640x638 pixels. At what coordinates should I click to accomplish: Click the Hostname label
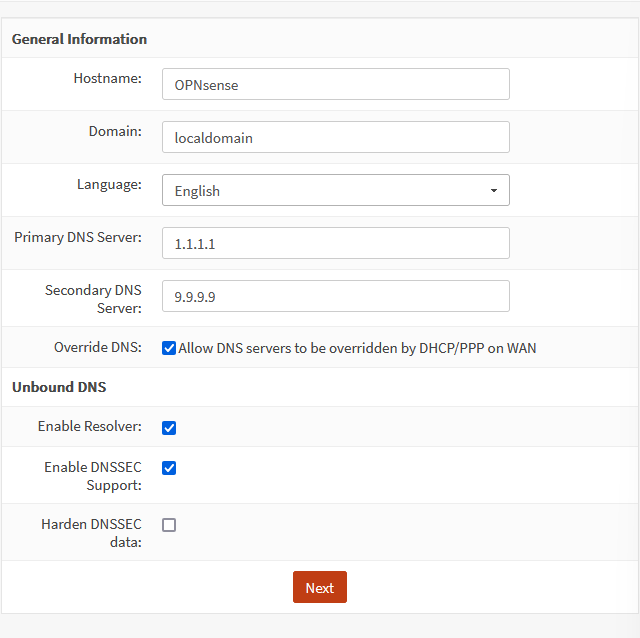tap(107, 78)
